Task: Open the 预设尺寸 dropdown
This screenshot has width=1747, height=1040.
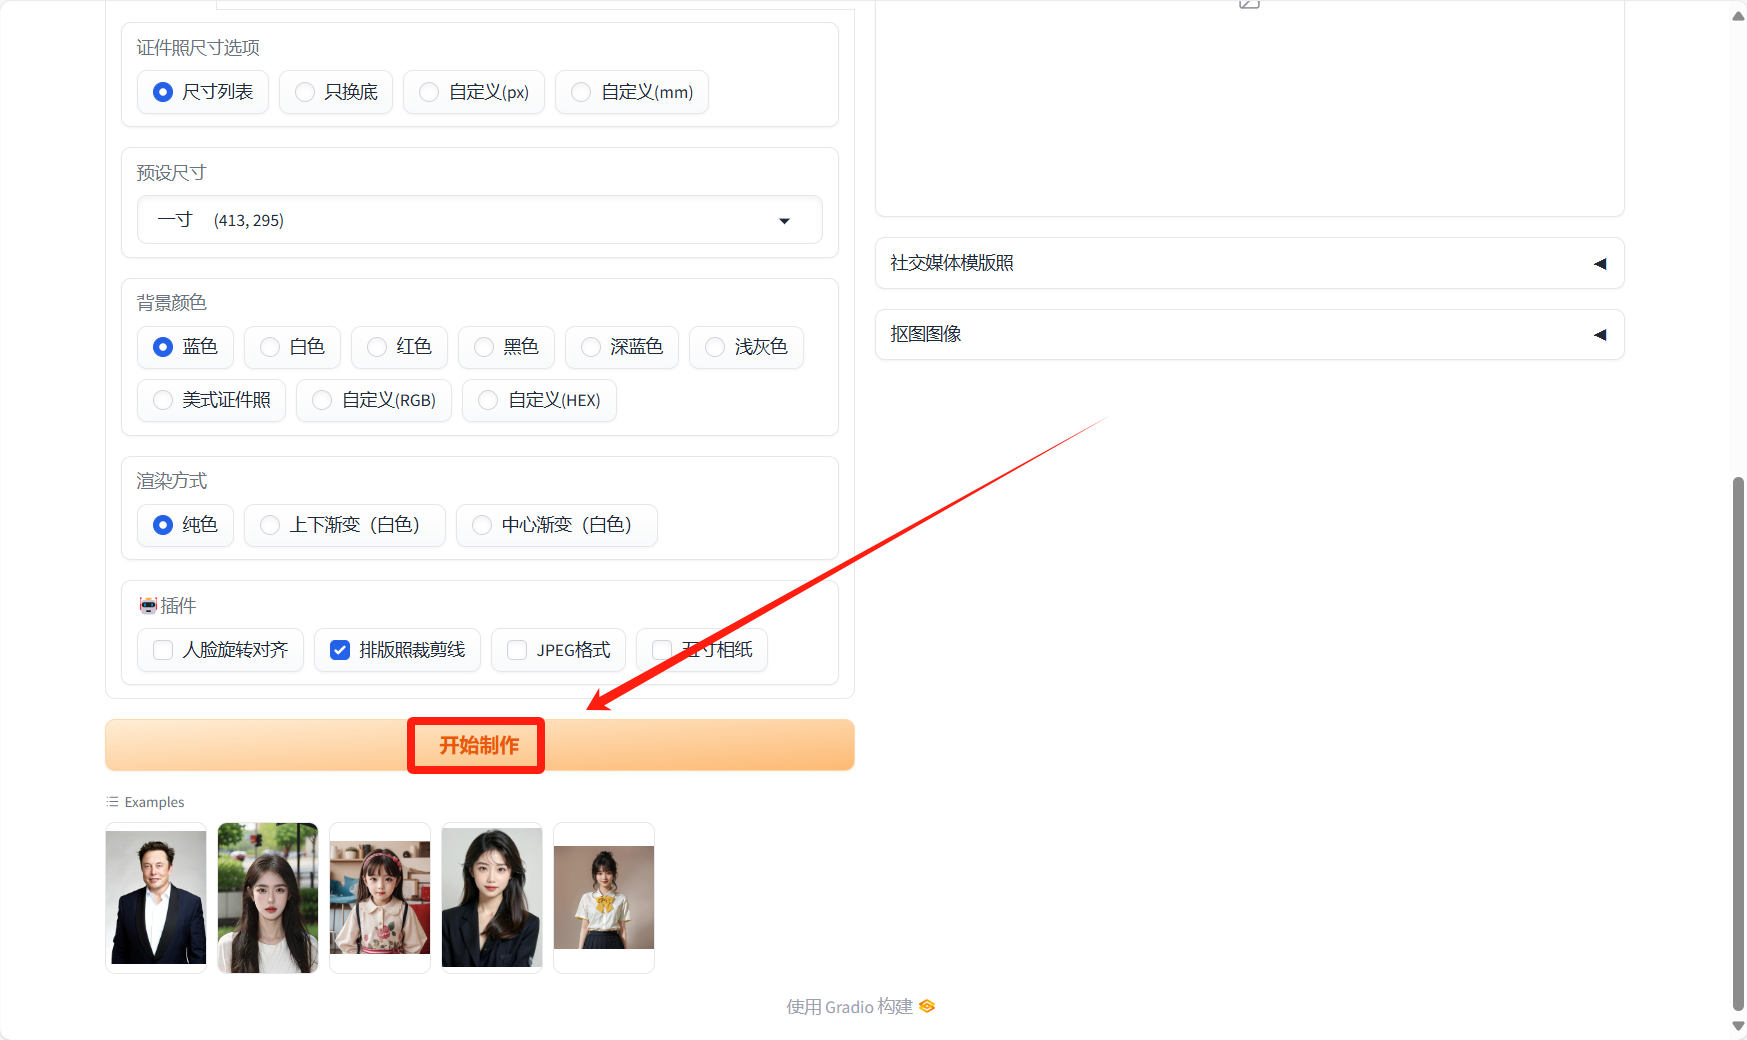Action: pos(480,220)
